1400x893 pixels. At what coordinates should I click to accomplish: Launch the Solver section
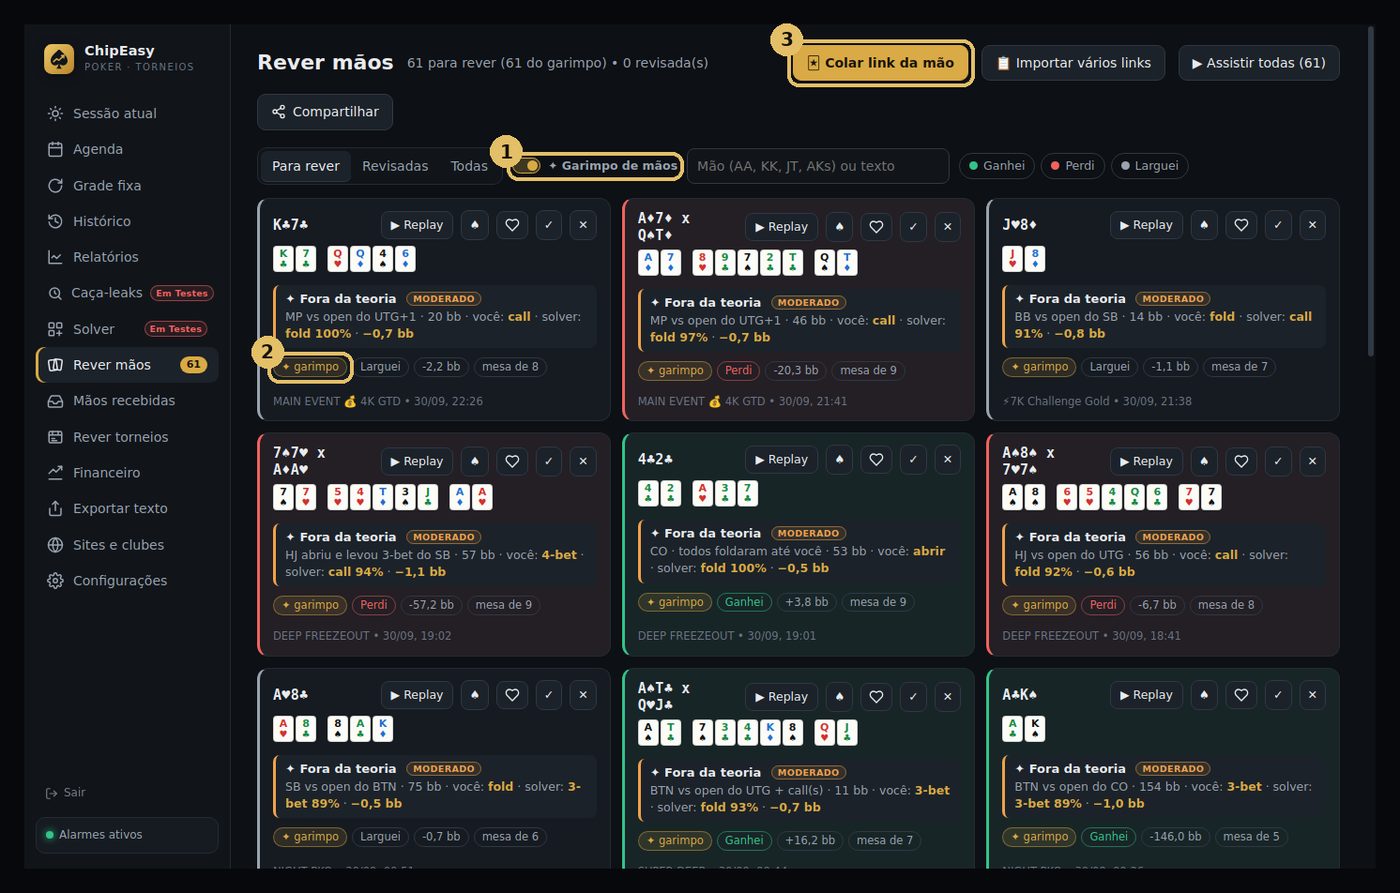pyautogui.click(x=127, y=329)
